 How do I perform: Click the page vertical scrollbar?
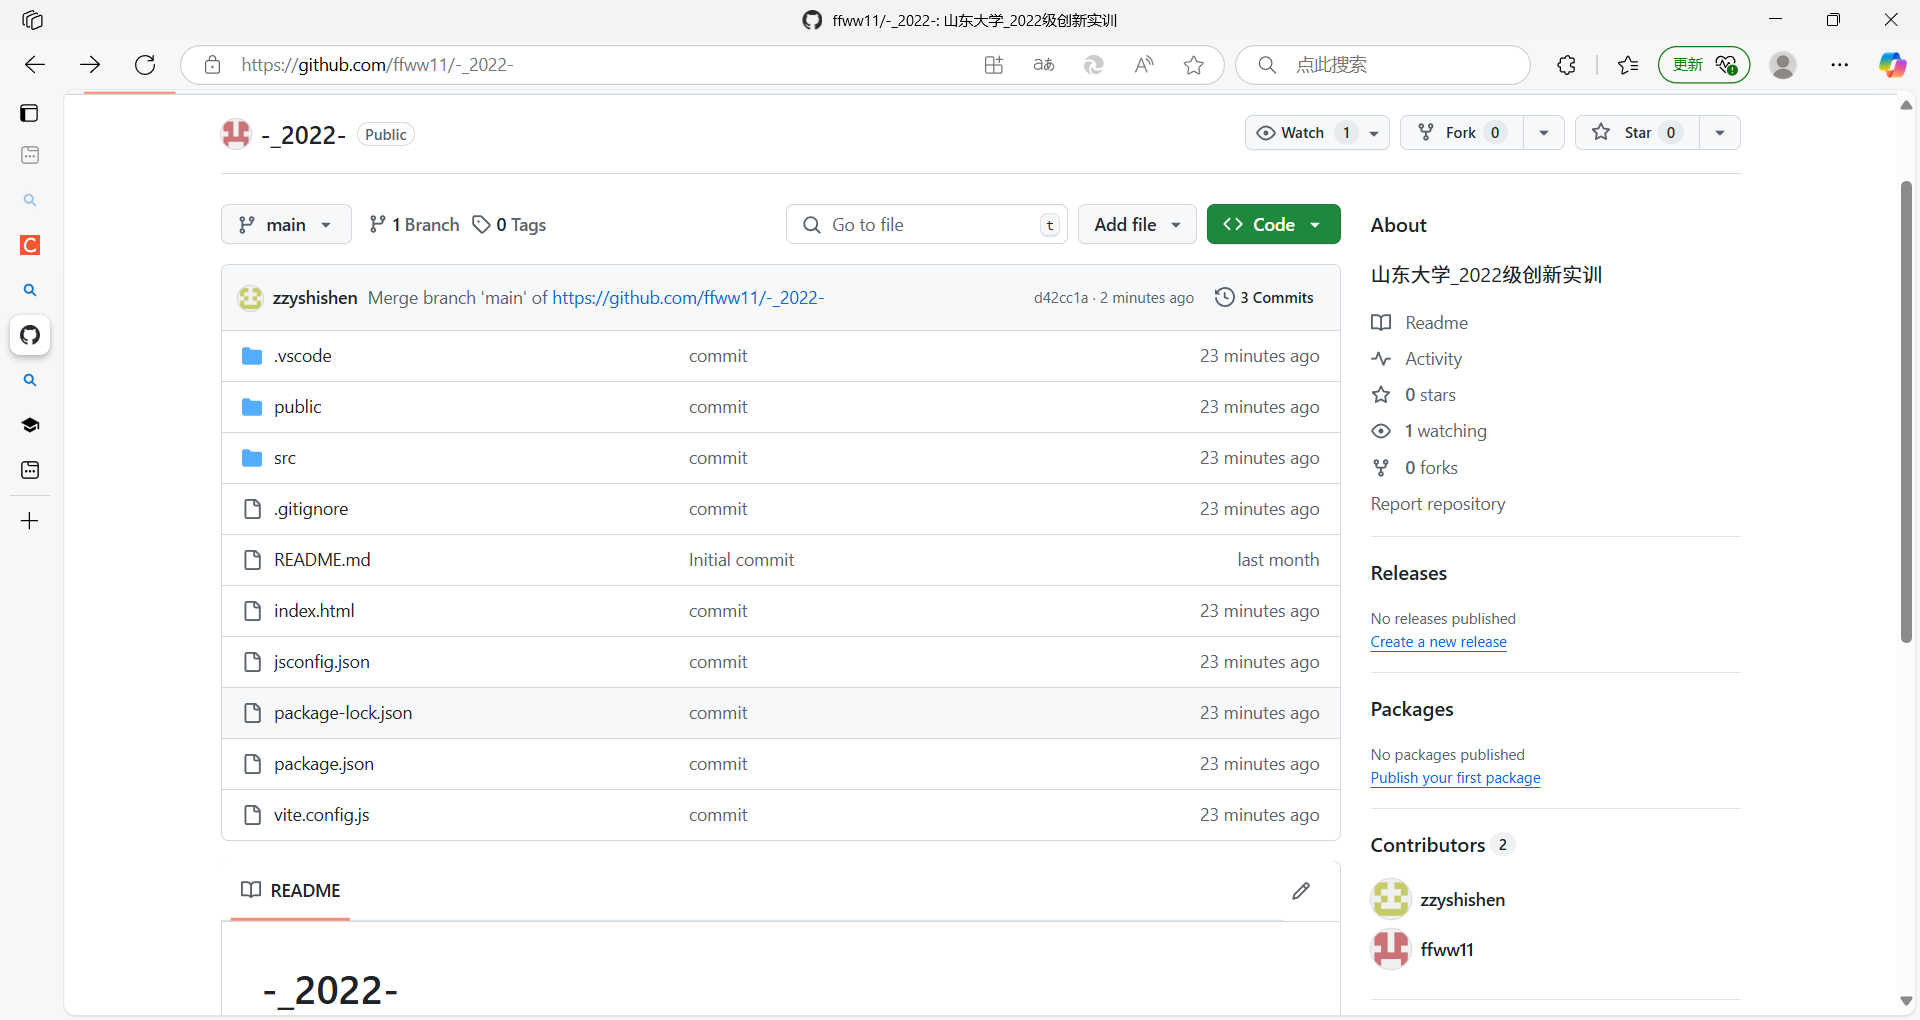pos(1906,412)
